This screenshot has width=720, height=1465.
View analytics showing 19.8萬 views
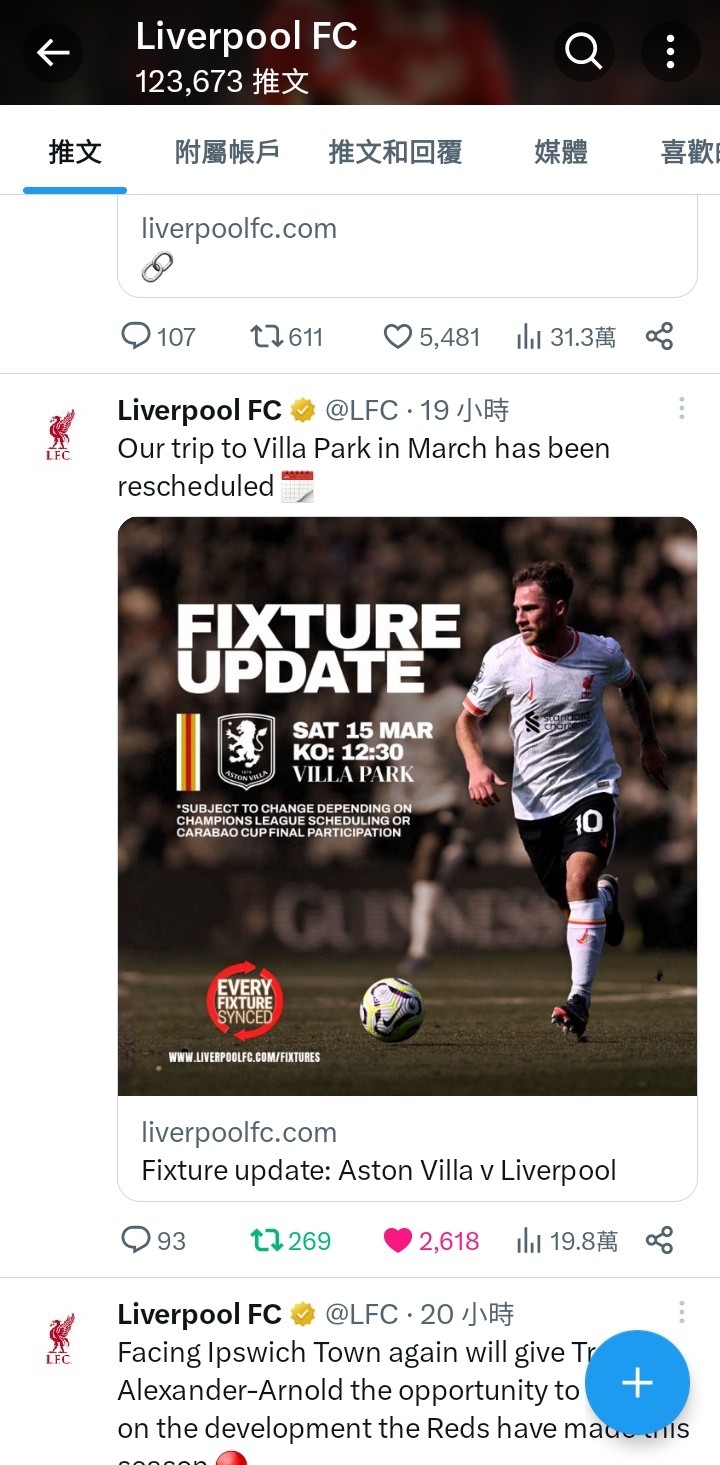[566, 1241]
